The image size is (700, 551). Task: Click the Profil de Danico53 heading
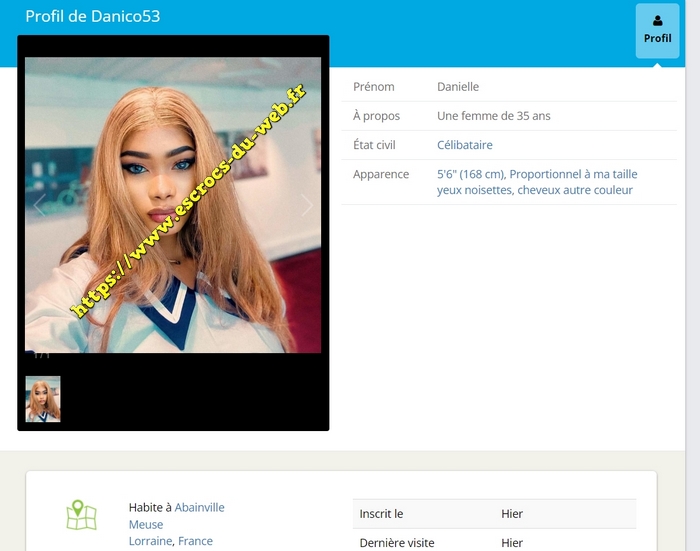pos(92,16)
